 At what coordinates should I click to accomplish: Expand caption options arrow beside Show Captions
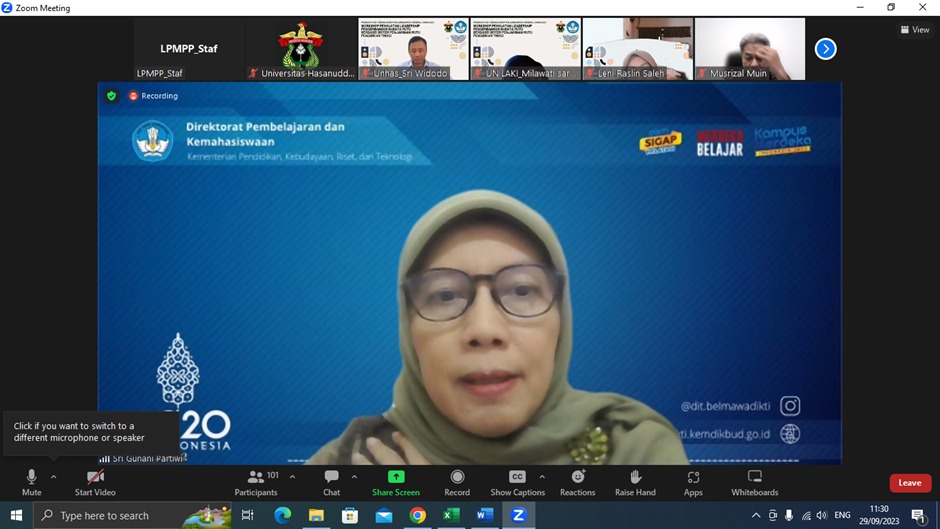[x=542, y=477]
